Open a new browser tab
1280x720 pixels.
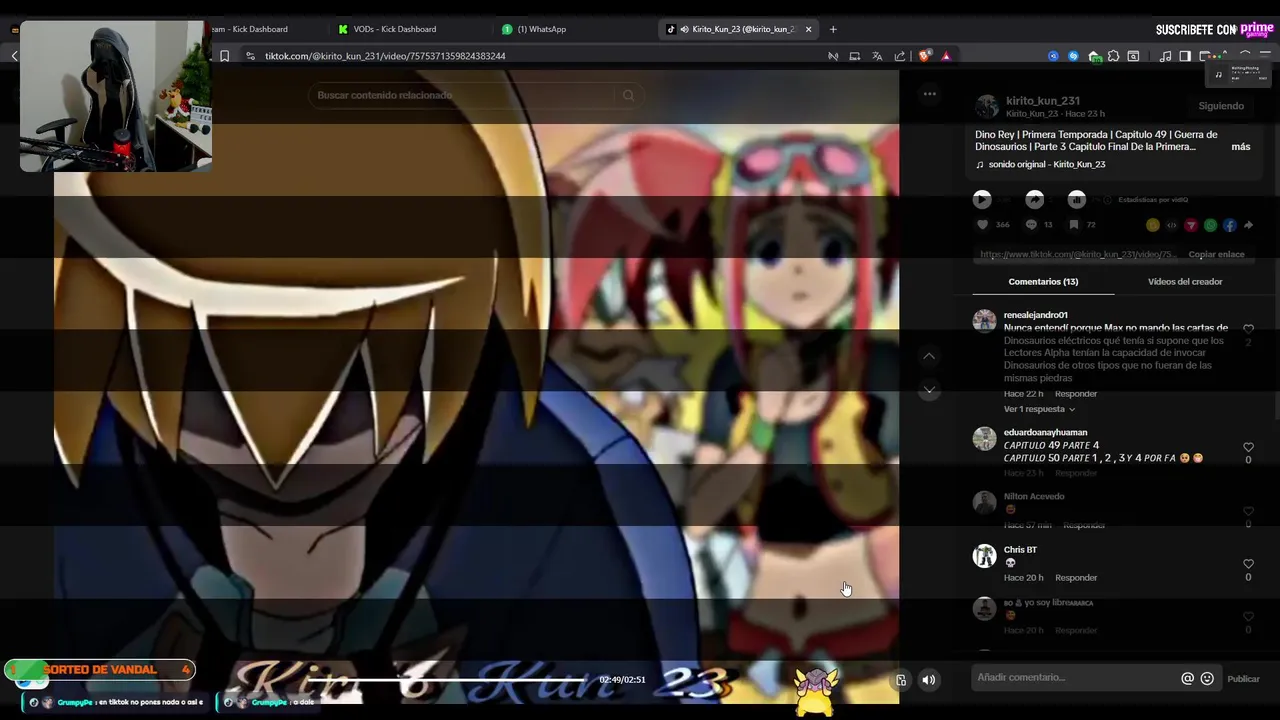pyautogui.click(x=833, y=29)
